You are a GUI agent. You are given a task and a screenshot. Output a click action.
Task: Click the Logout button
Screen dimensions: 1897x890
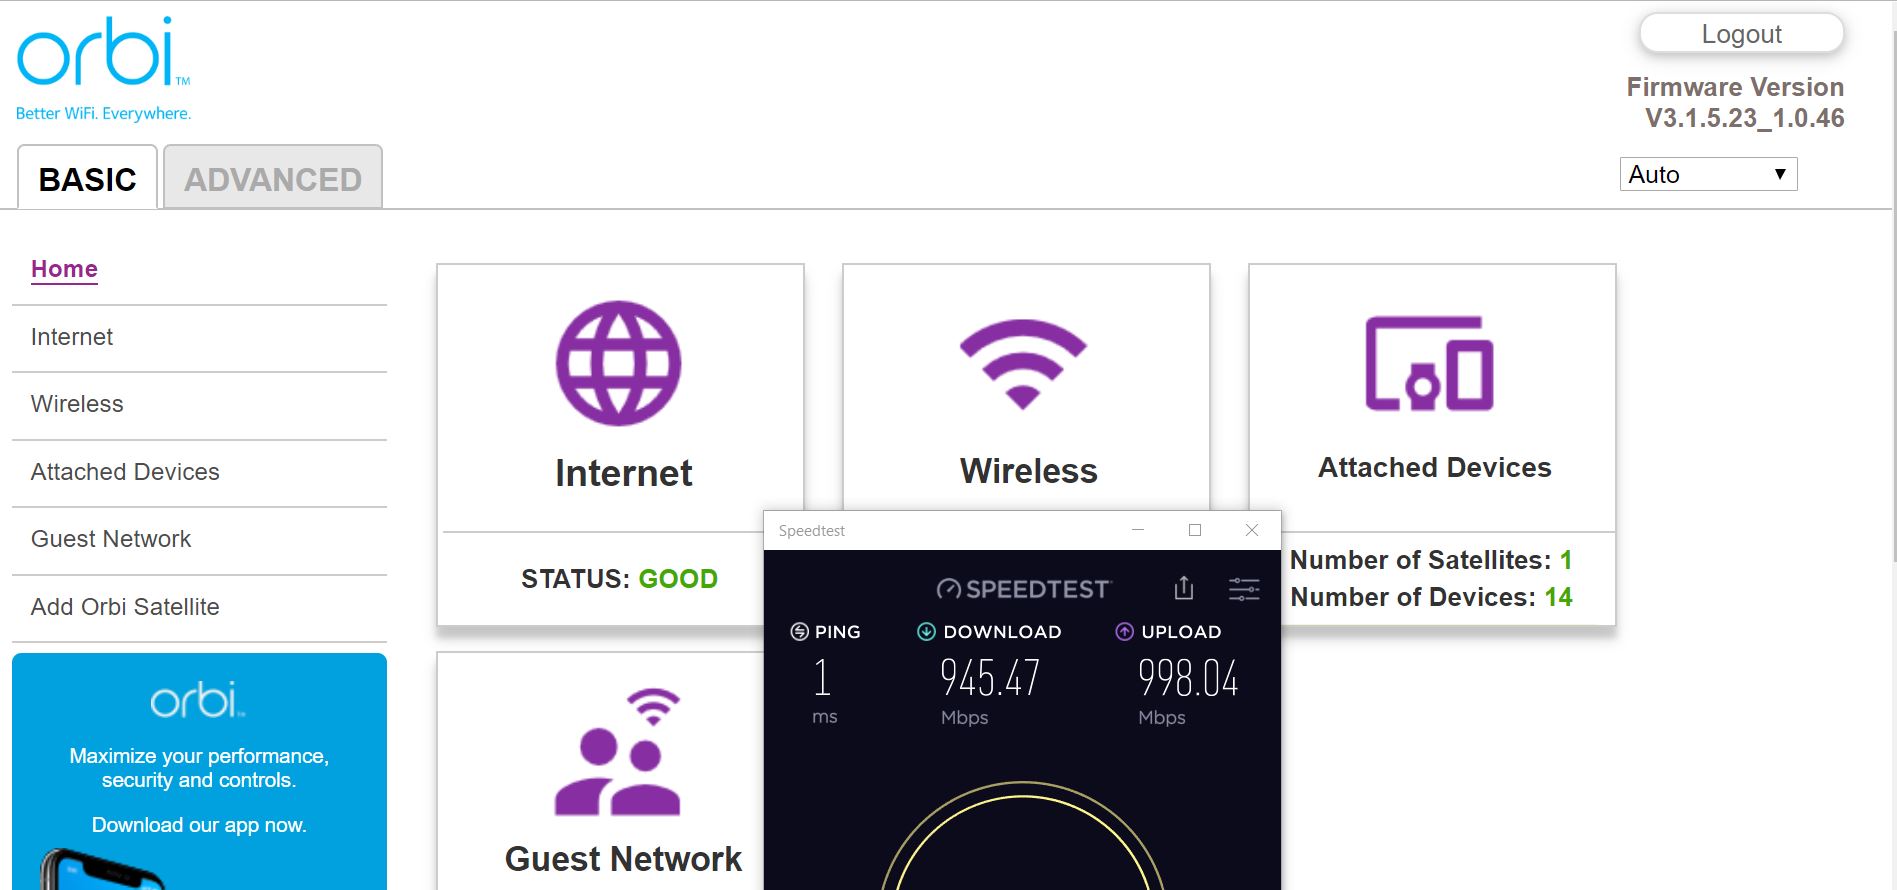point(1741,34)
